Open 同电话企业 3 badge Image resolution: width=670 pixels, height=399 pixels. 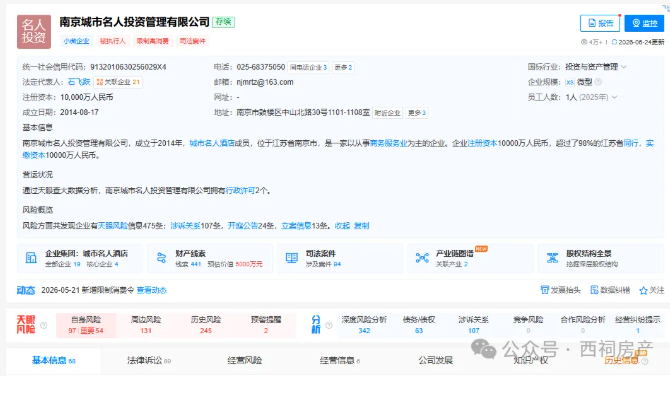tap(309, 67)
